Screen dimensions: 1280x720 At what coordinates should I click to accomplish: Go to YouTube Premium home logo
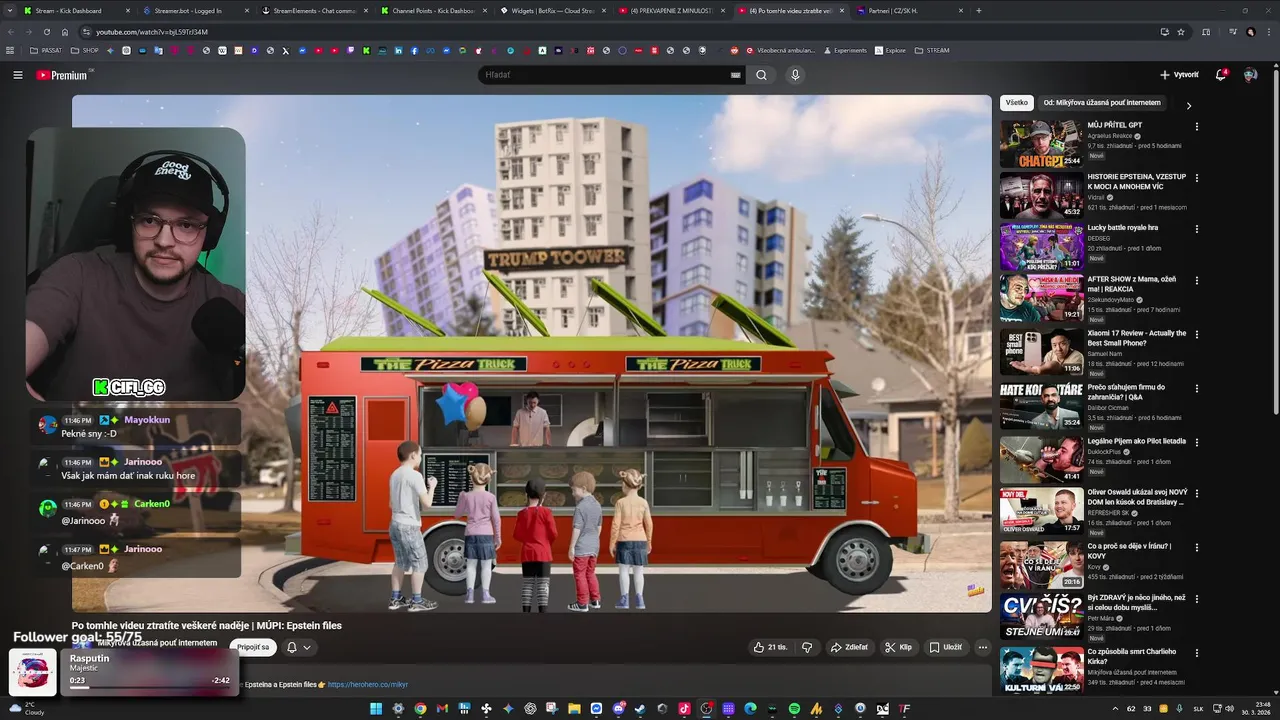click(64, 75)
